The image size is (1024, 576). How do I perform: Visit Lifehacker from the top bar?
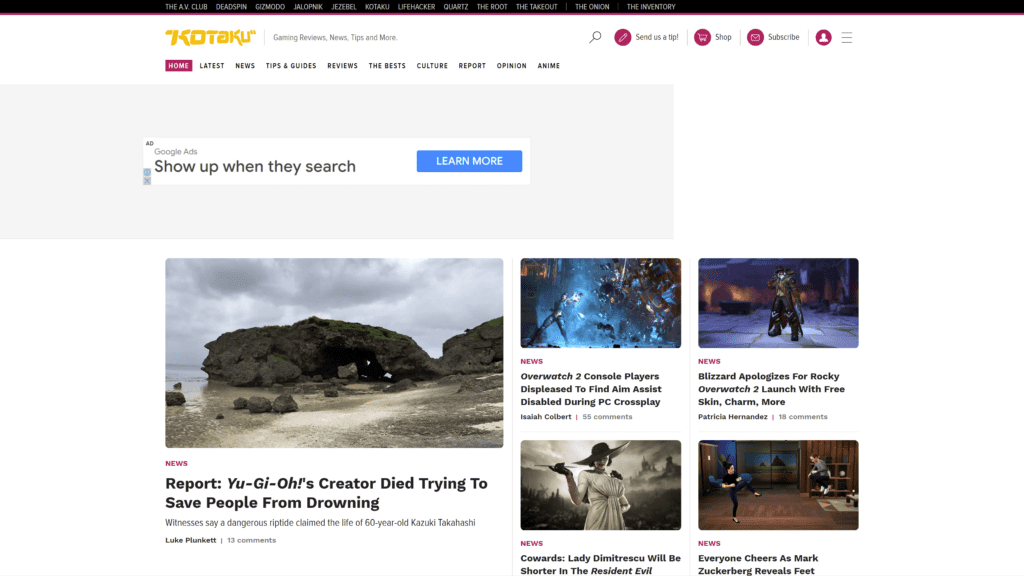click(x=416, y=7)
